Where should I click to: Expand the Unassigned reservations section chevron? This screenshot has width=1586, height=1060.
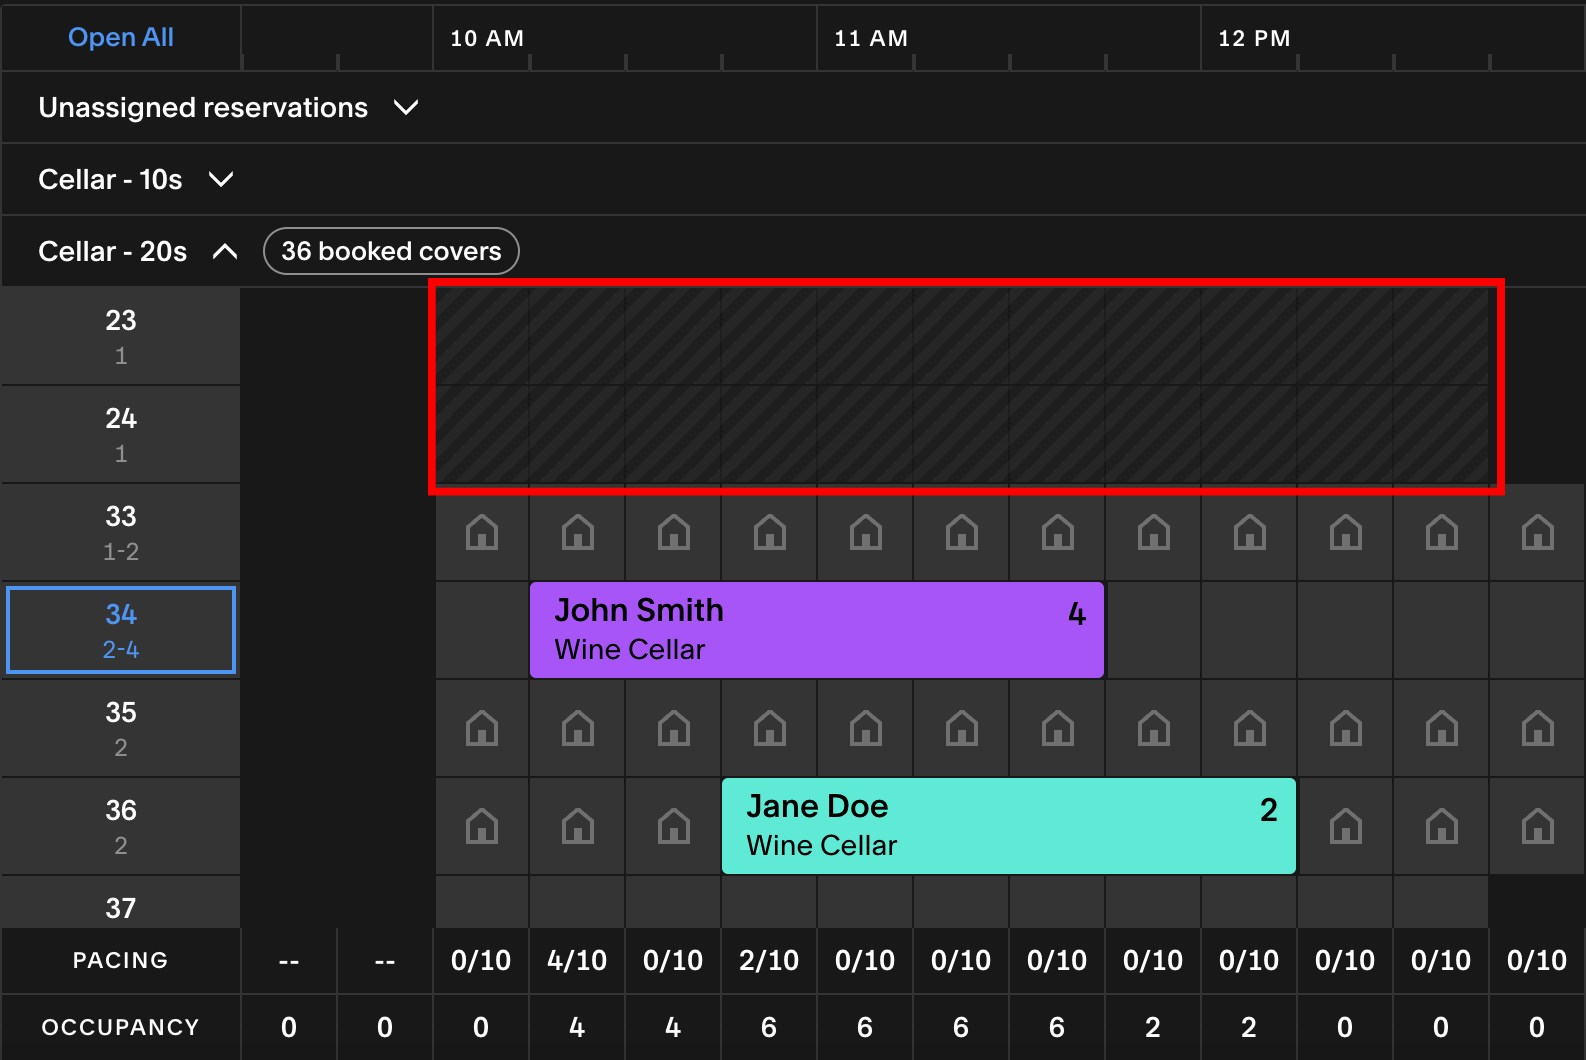coord(406,107)
